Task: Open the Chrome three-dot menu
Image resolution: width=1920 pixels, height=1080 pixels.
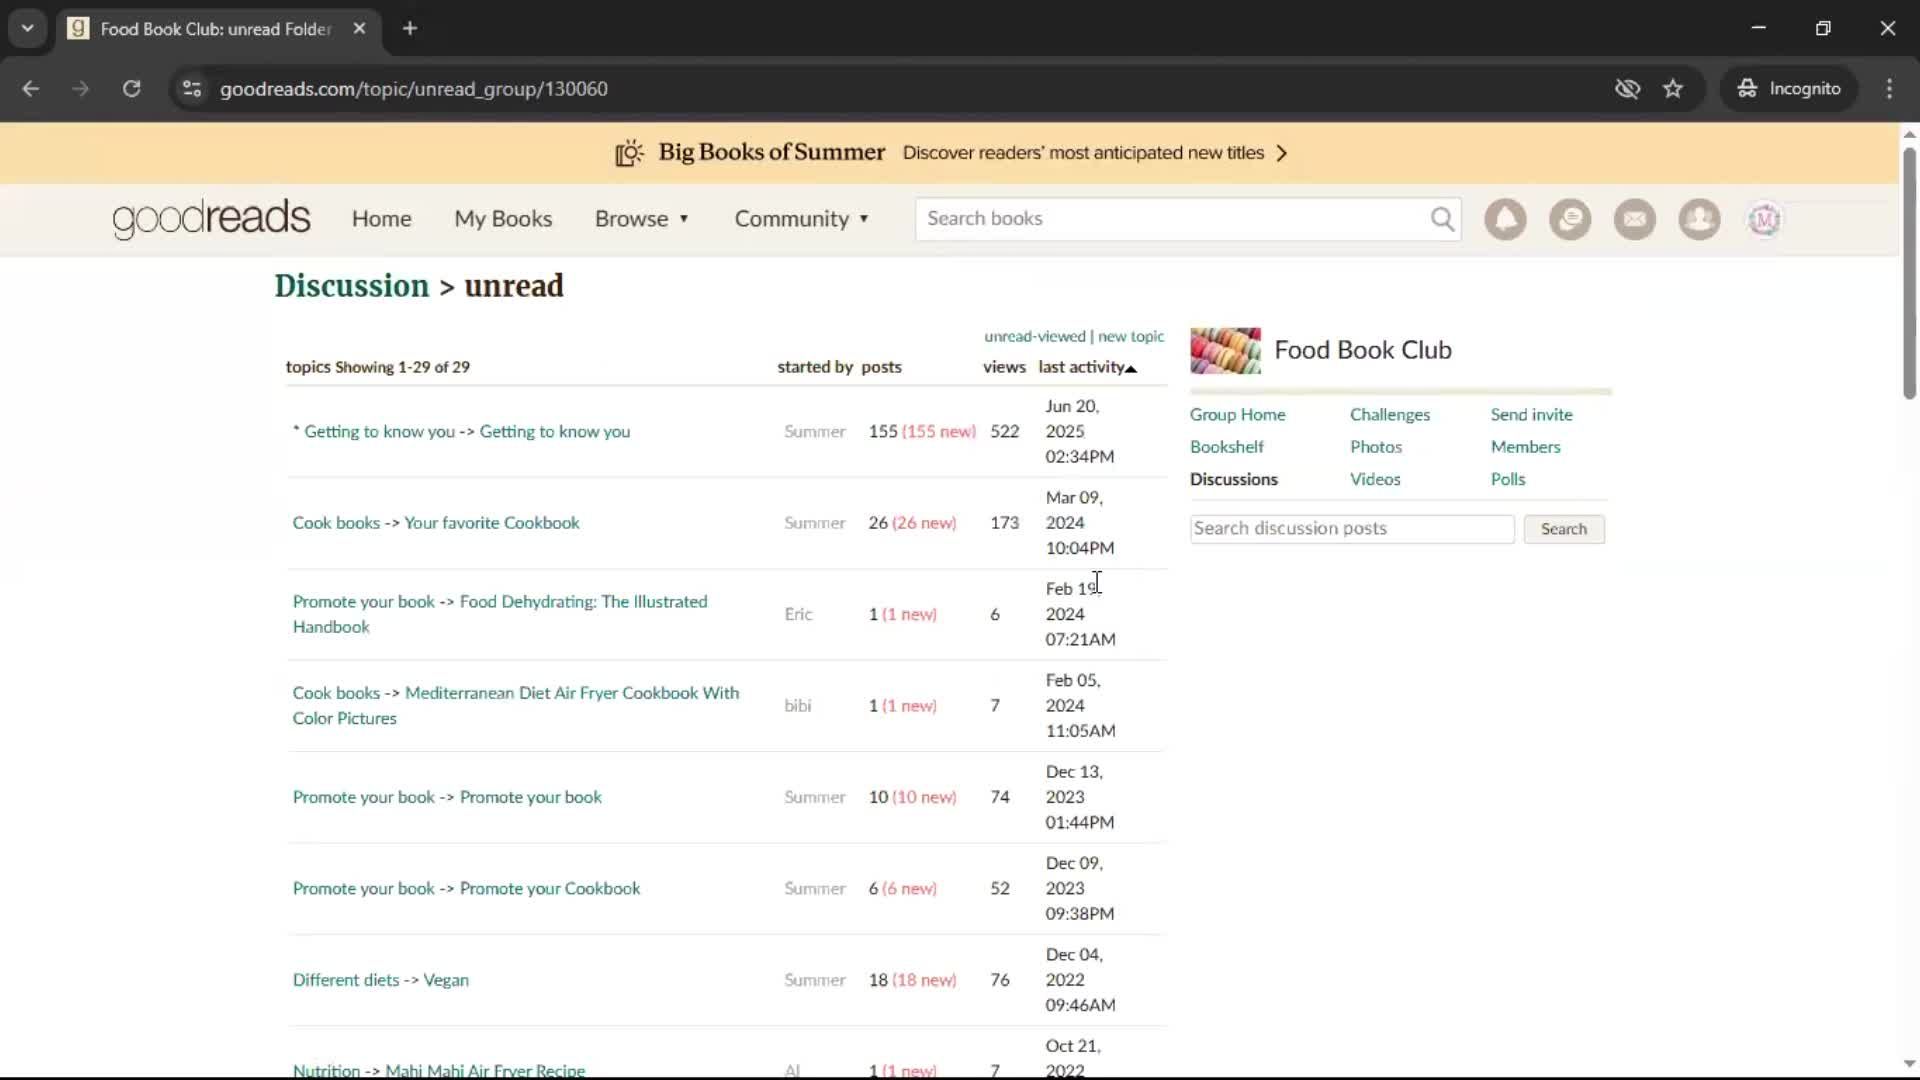Action: 1889,89
